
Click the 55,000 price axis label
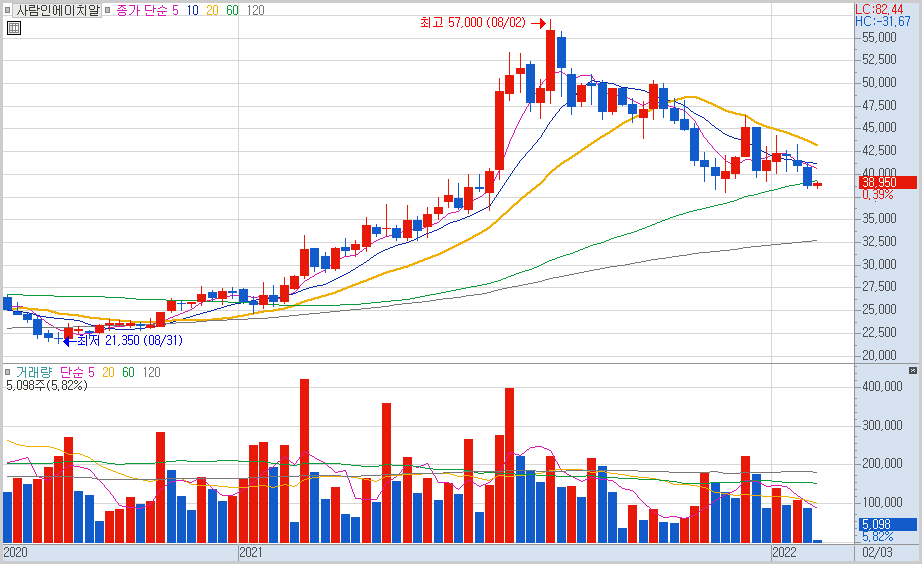[x=879, y=37]
